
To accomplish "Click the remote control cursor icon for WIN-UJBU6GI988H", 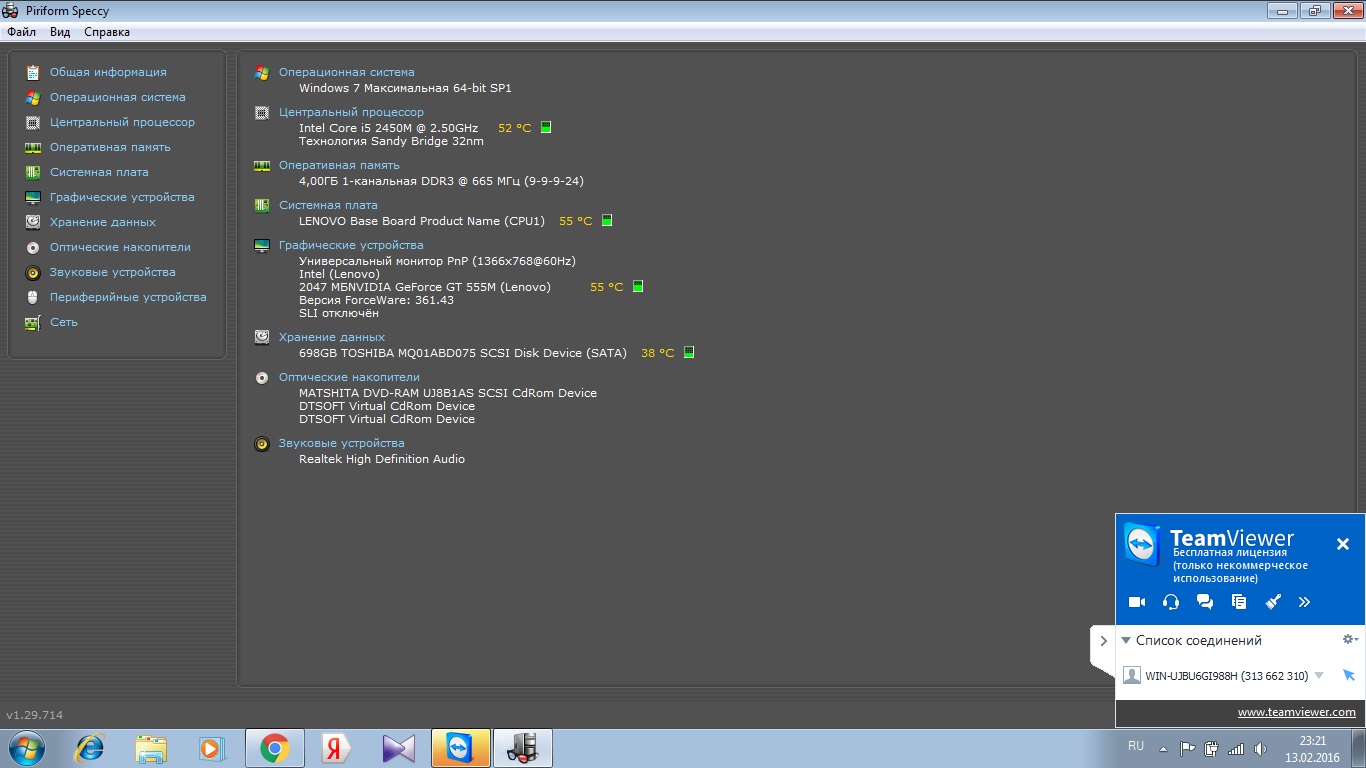I will pos(1348,676).
